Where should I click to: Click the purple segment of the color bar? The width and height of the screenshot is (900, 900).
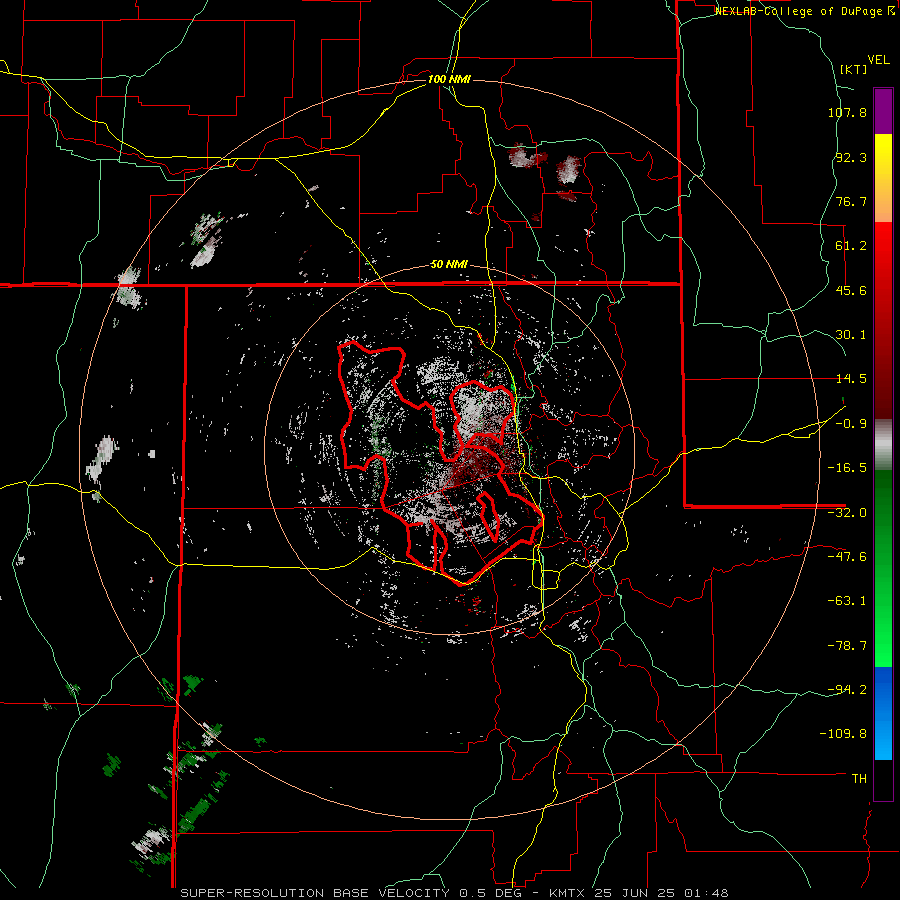click(883, 111)
